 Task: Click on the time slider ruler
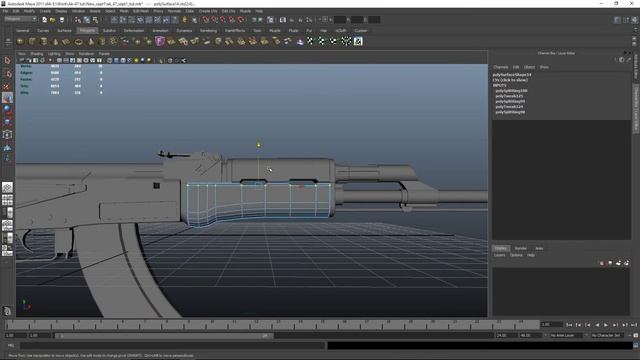tap(272, 324)
